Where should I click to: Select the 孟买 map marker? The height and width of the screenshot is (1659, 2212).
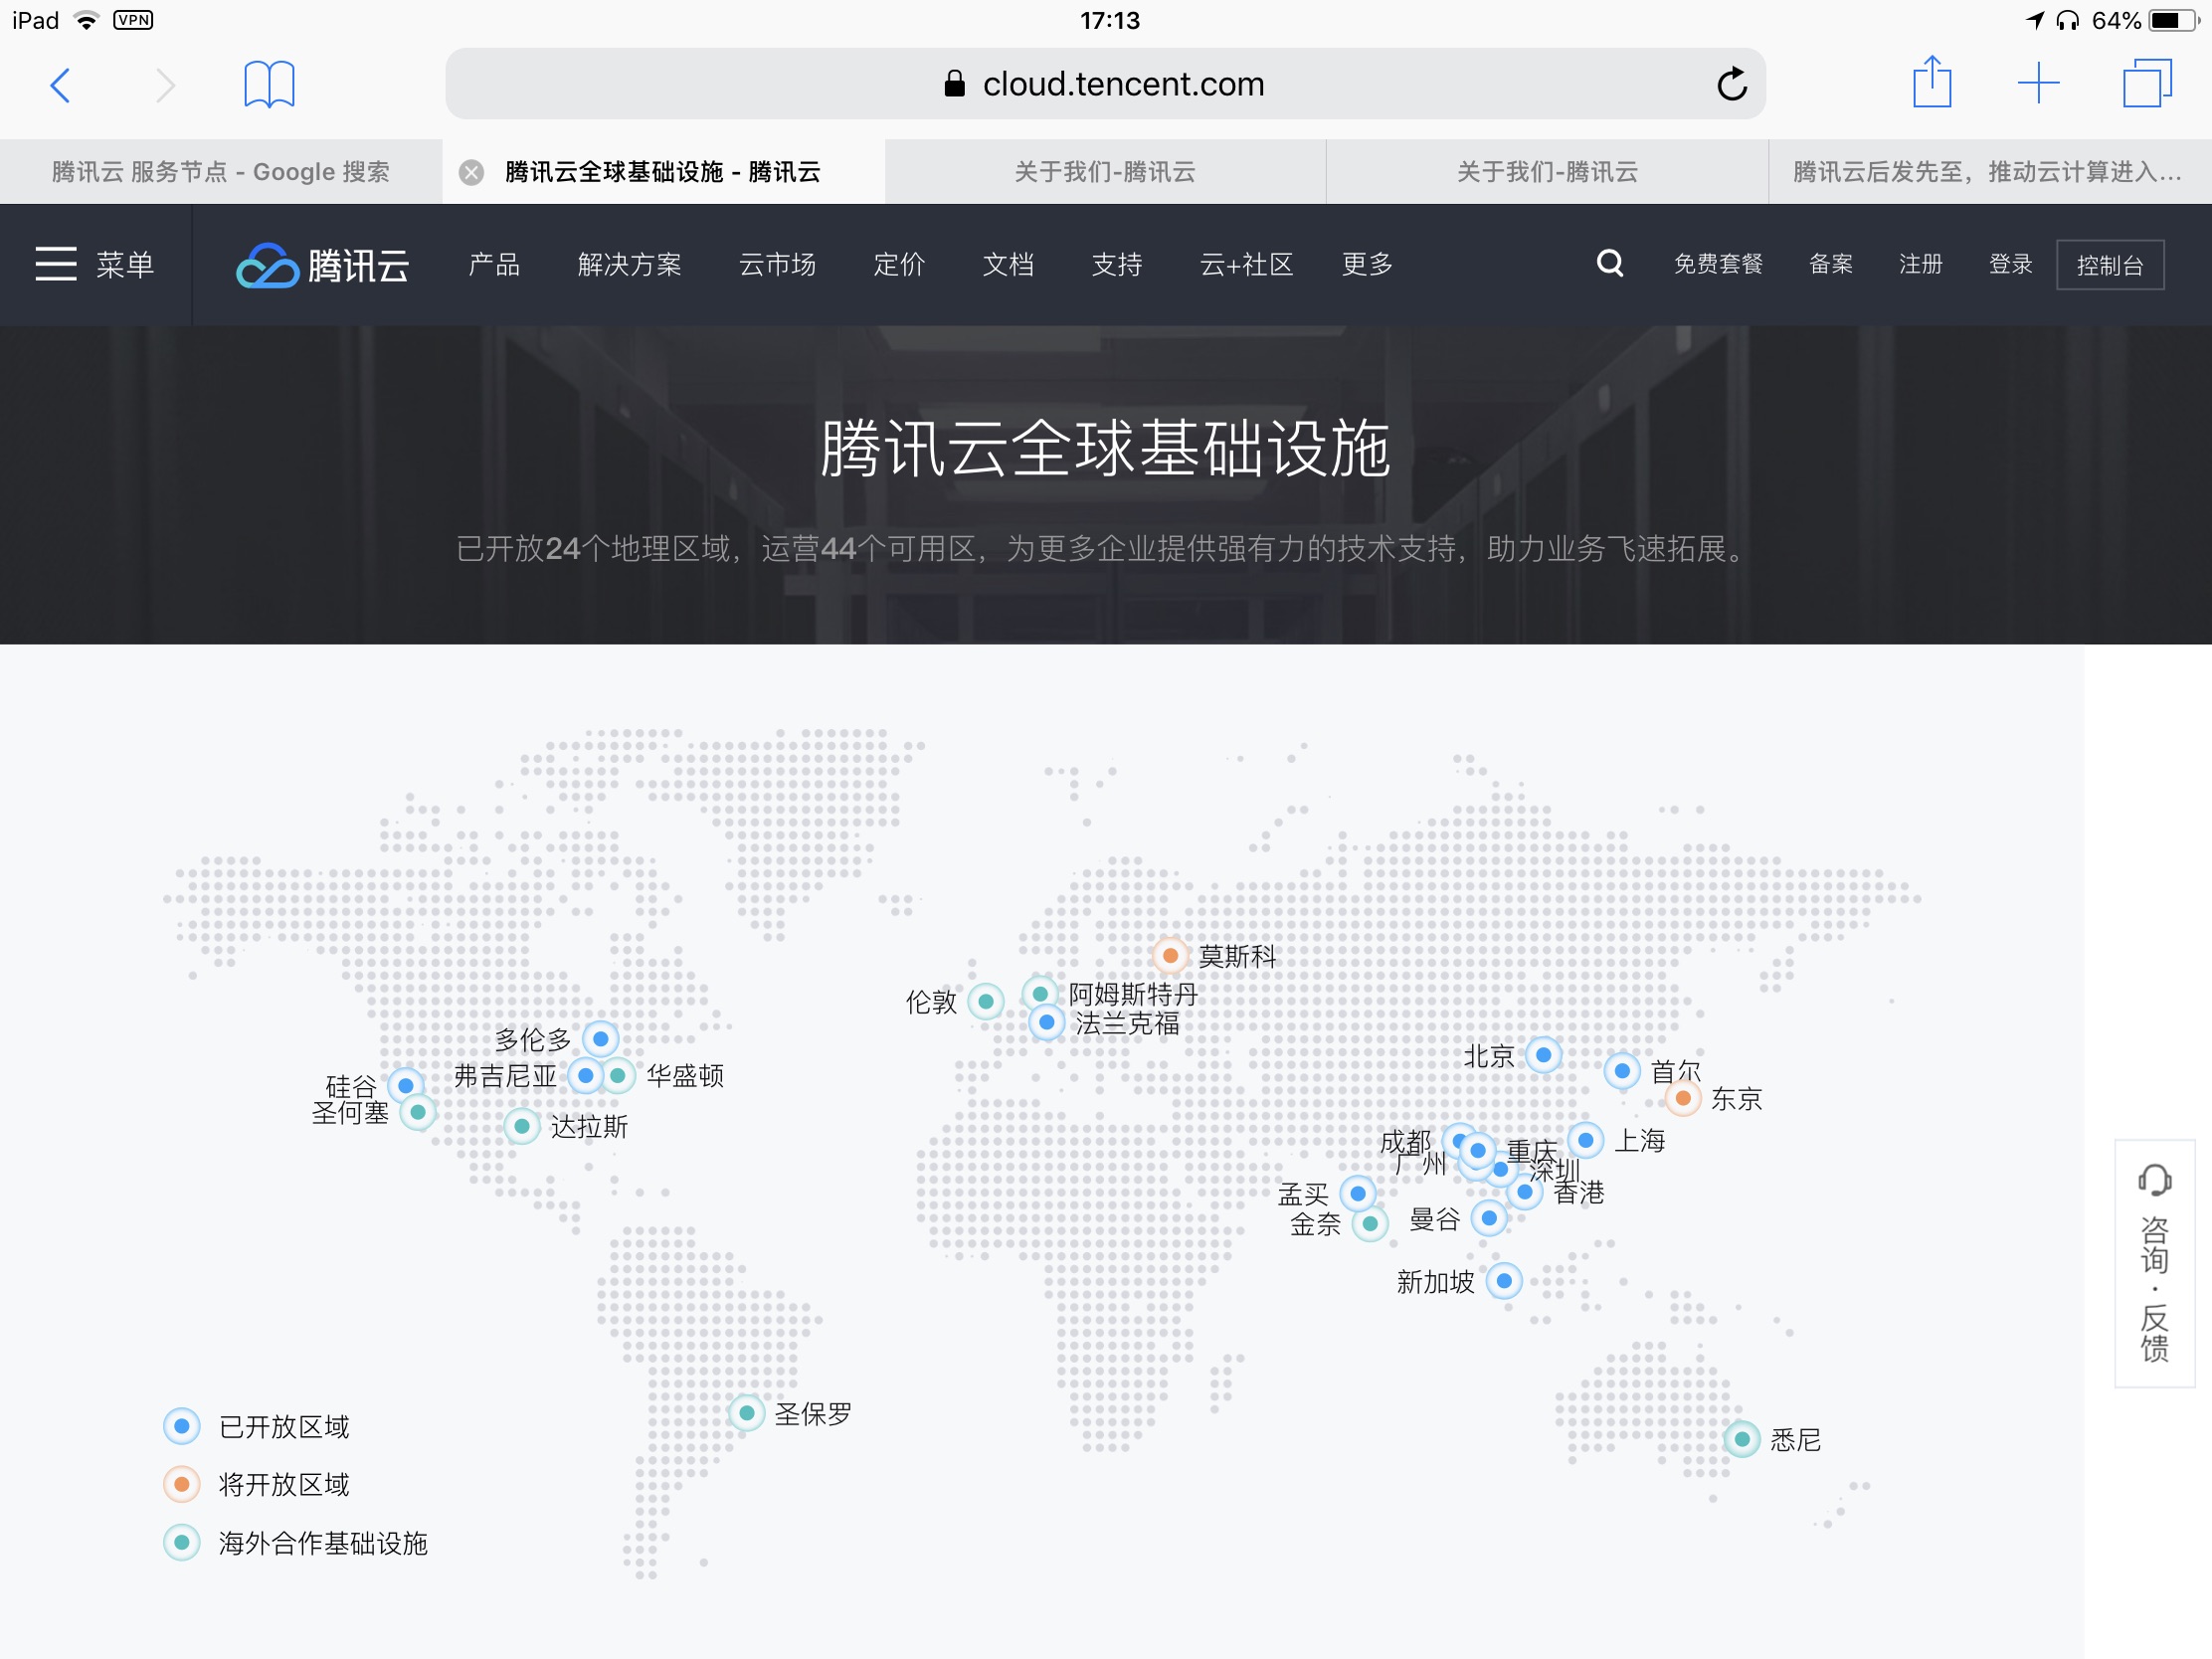click(1358, 1193)
